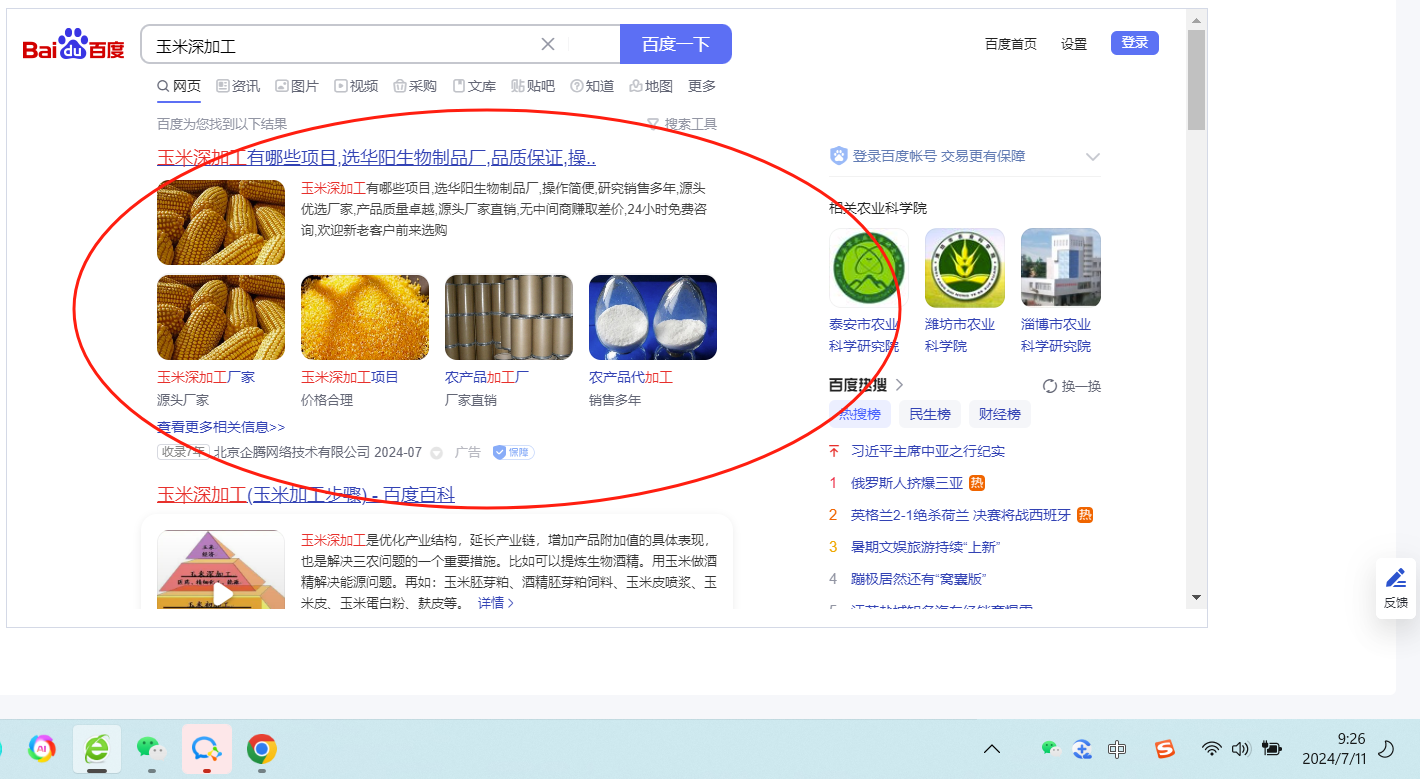Select the 网页 tab

[179, 86]
